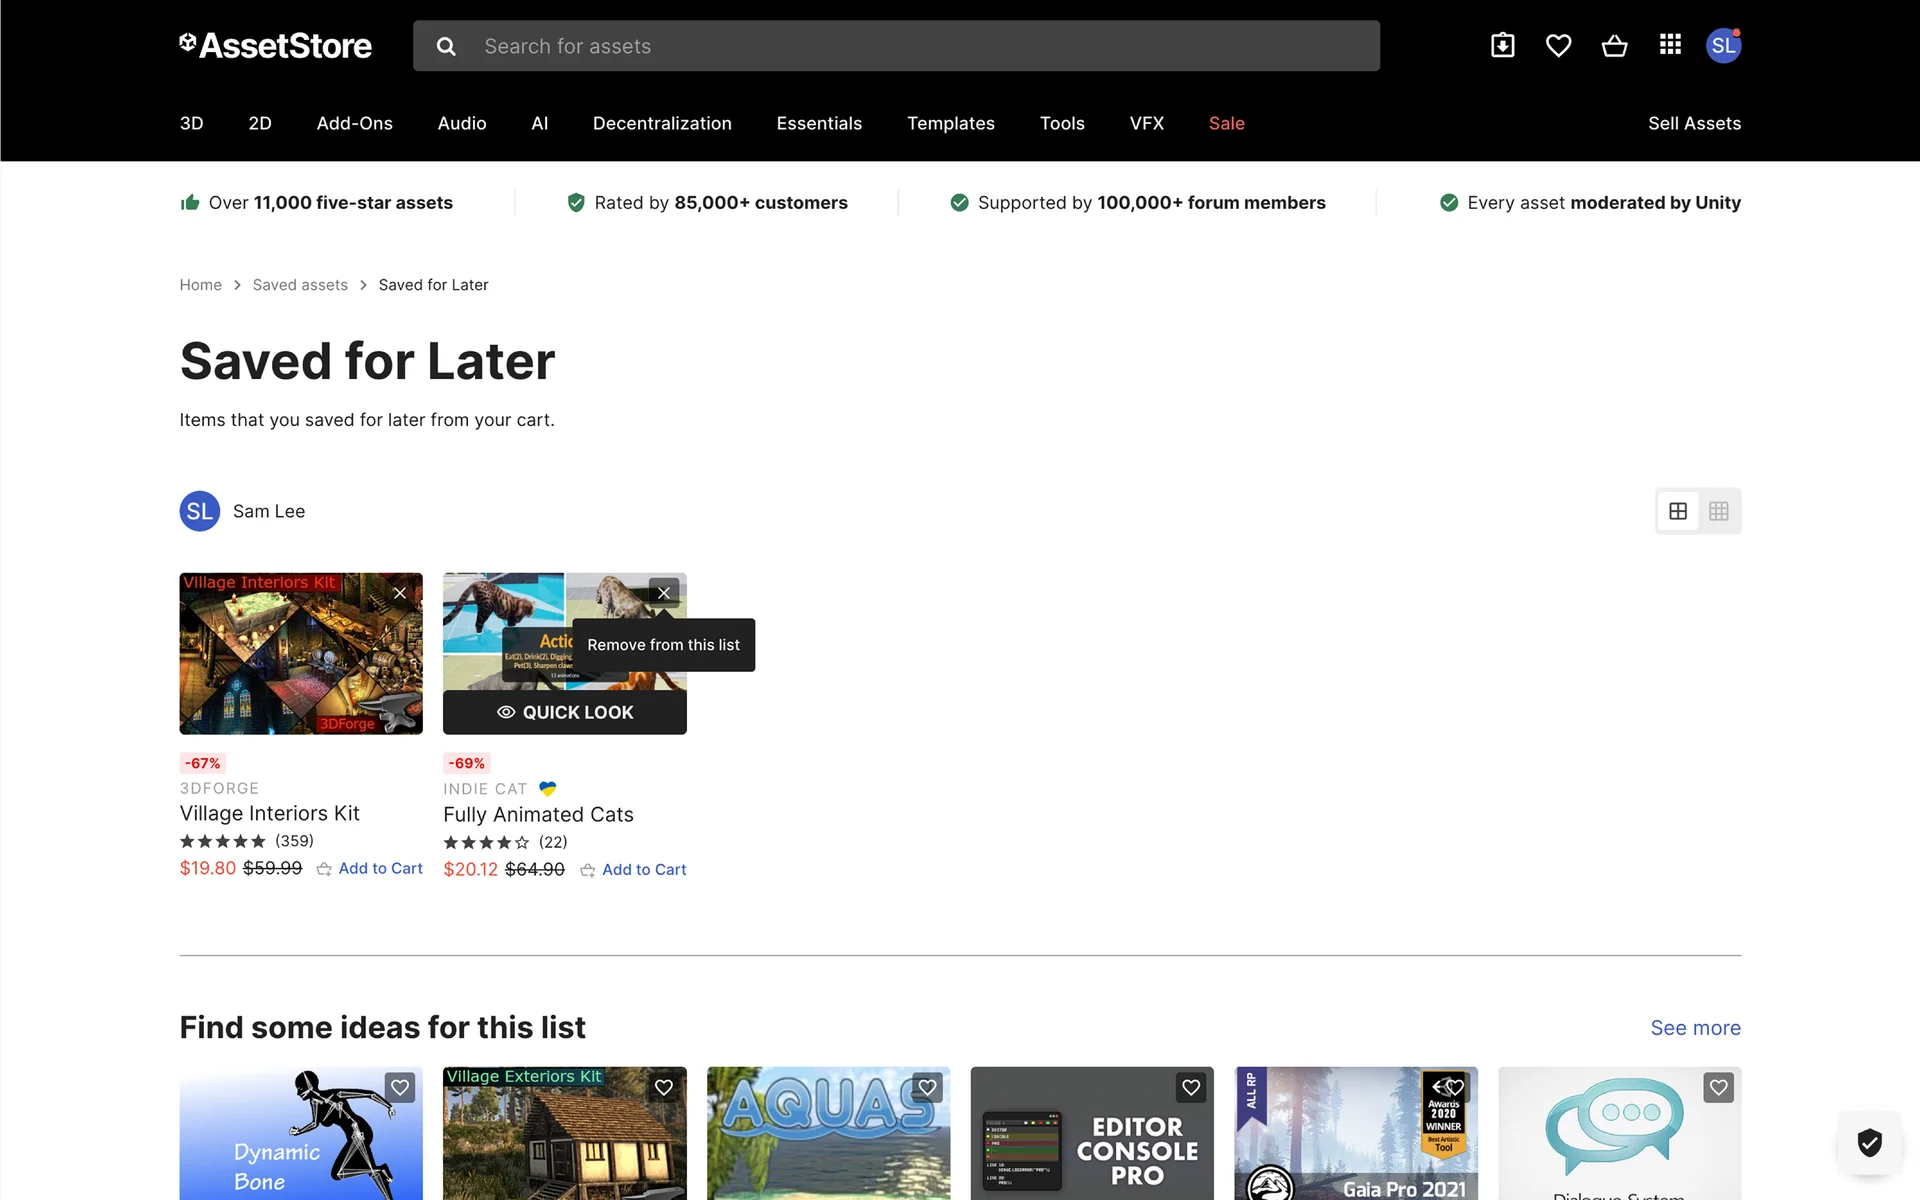The height and width of the screenshot is (1200, 1920).
Task: Focus the Search for assets field
Action: 920,46
